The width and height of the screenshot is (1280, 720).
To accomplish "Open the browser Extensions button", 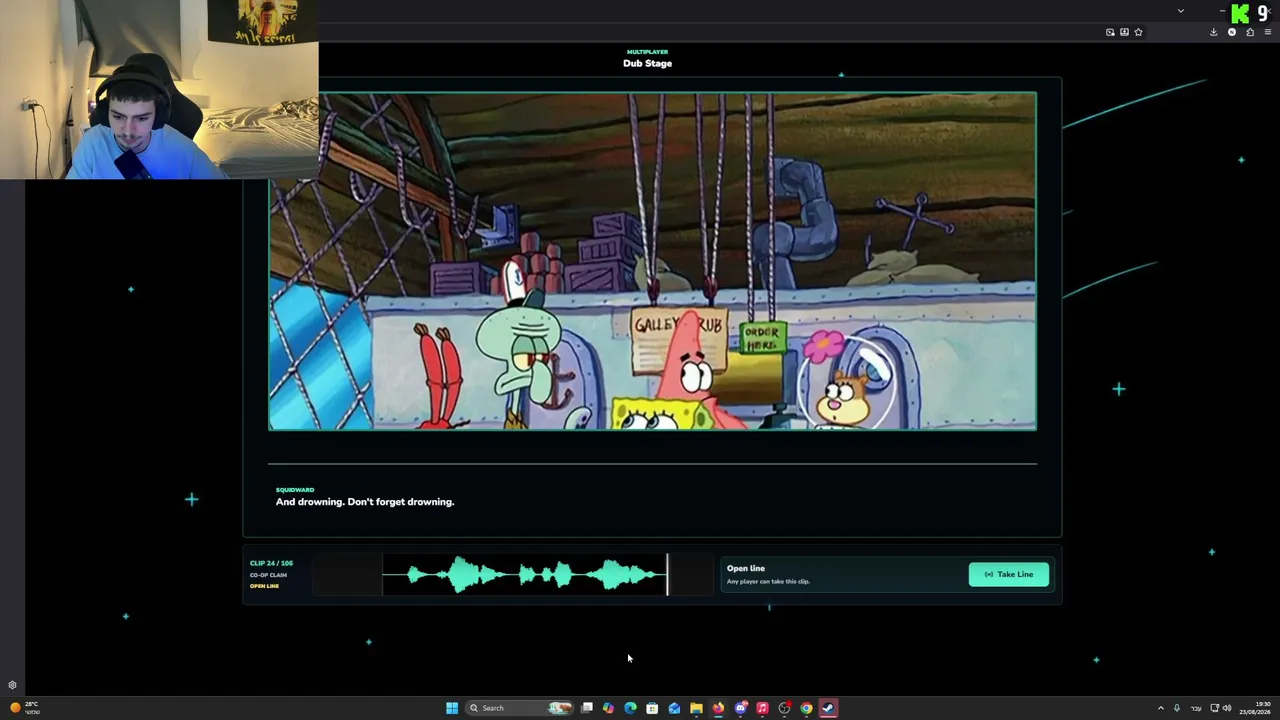I will 1250,32.
